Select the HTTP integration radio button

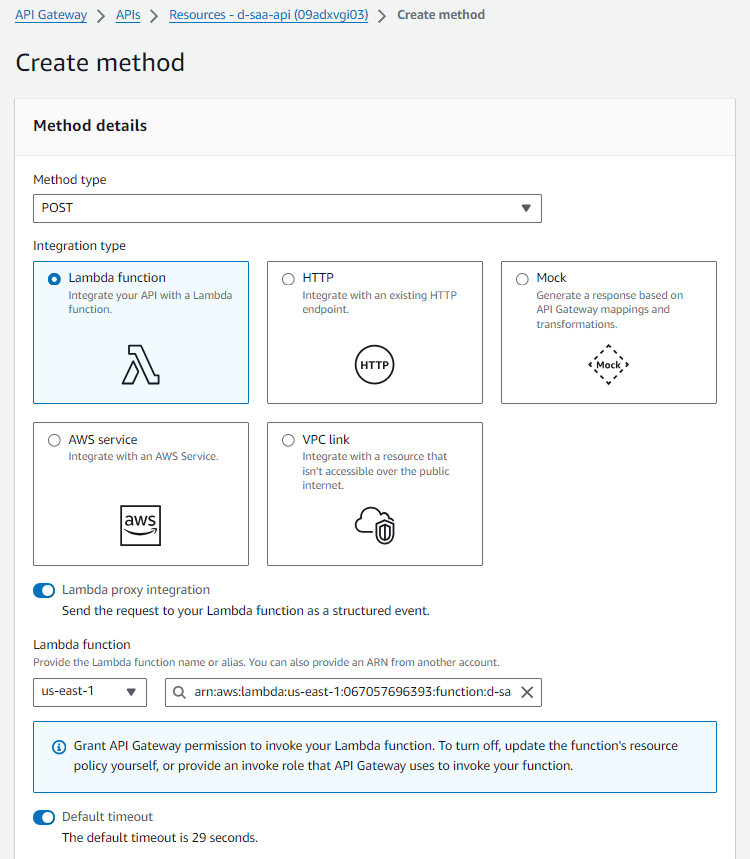[x=288, y=279]
